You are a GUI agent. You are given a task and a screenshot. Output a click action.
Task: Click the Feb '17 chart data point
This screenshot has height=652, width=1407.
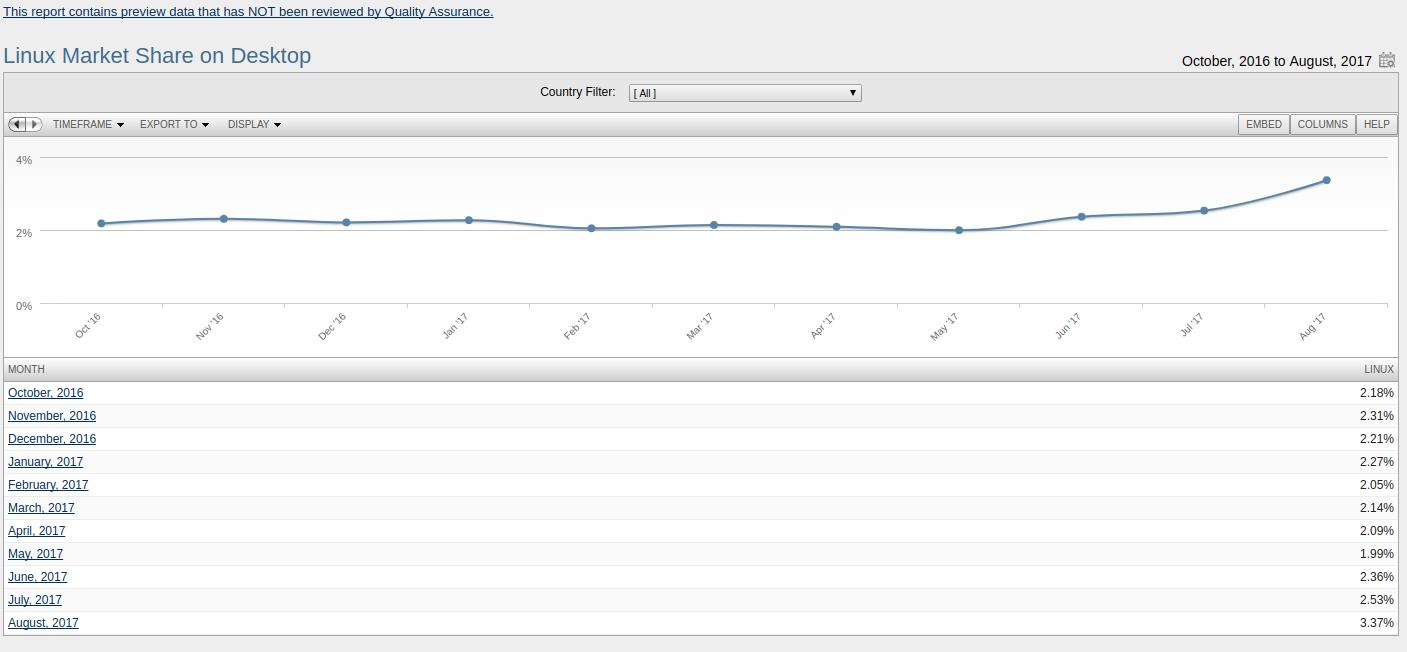(x=591, y=229)
